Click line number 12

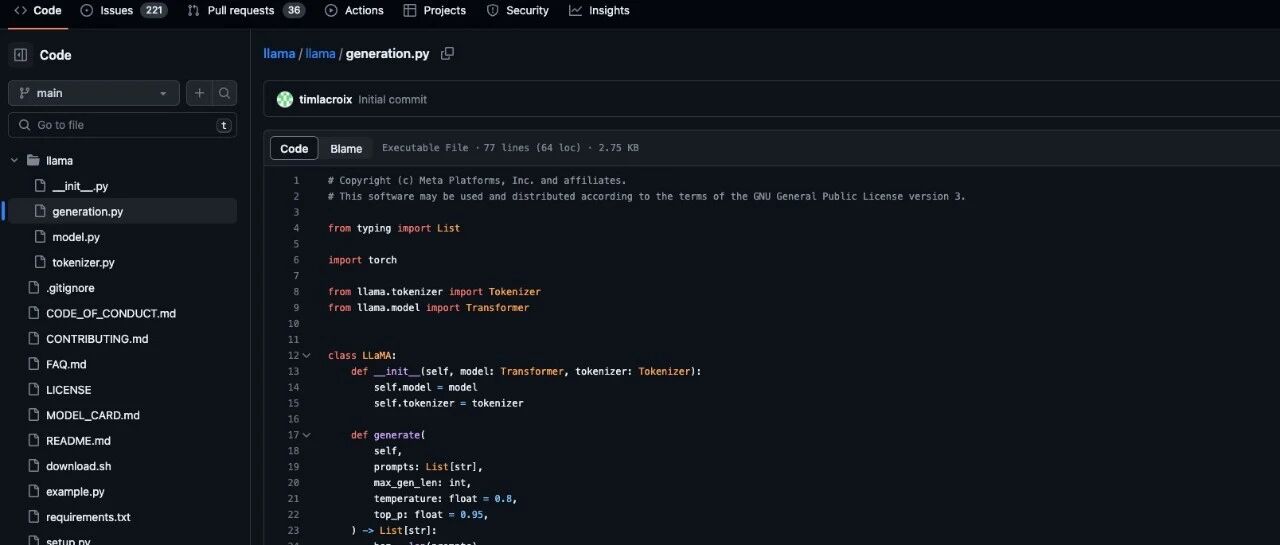click(x=293, y=355)
